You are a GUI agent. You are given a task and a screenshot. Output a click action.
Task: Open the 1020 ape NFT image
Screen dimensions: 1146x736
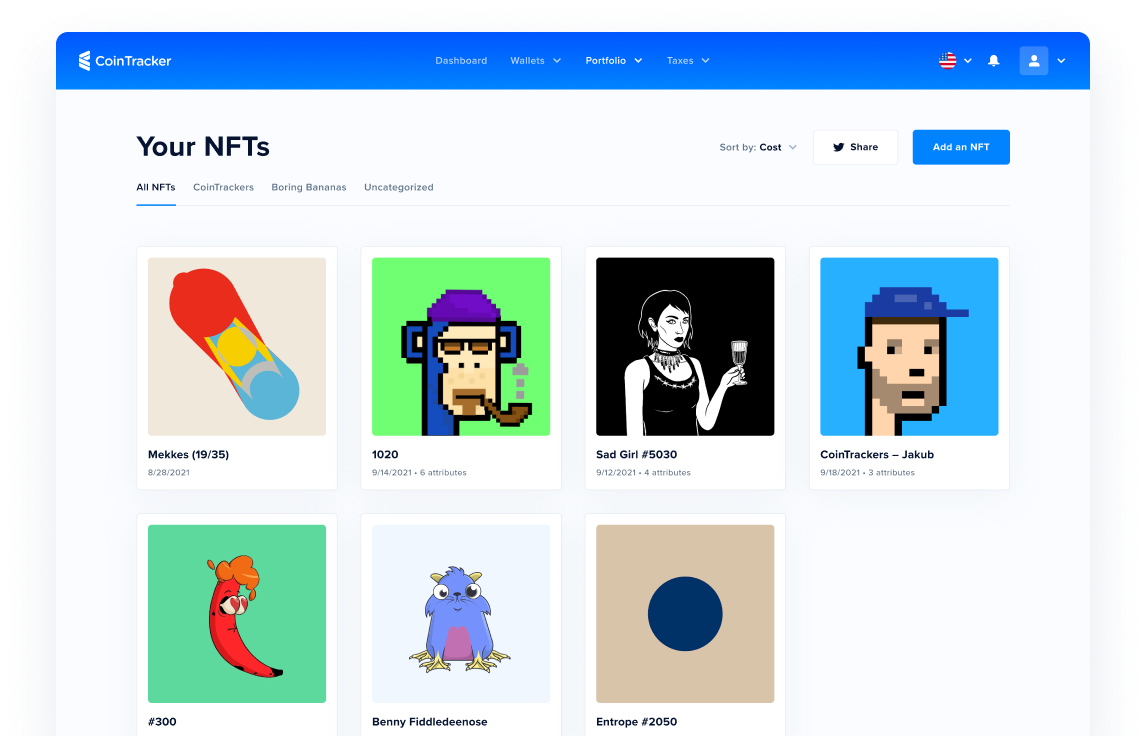click(461, 346)
